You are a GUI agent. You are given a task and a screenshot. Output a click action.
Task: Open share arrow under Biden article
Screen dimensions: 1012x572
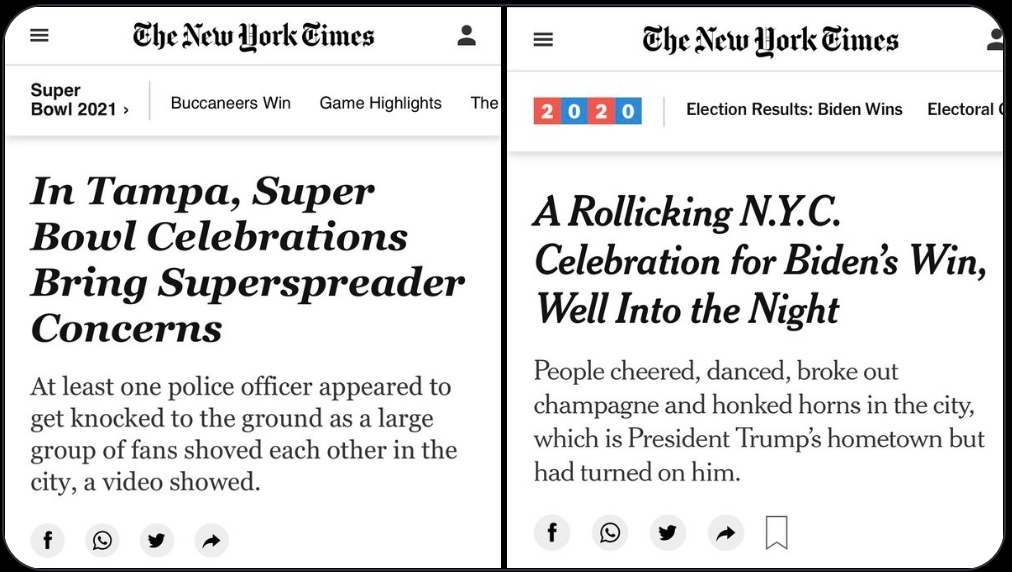[x=725, y=533]
